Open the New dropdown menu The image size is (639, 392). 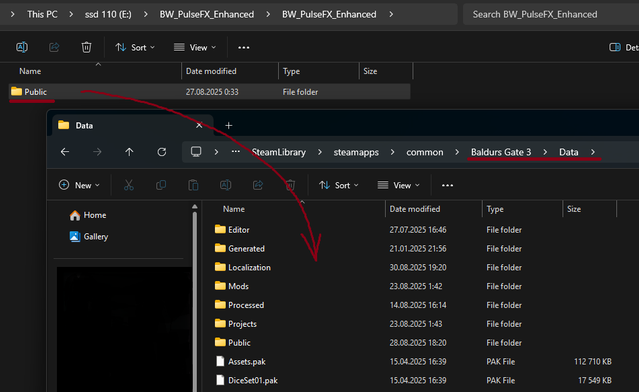click(x=79, y=185)
